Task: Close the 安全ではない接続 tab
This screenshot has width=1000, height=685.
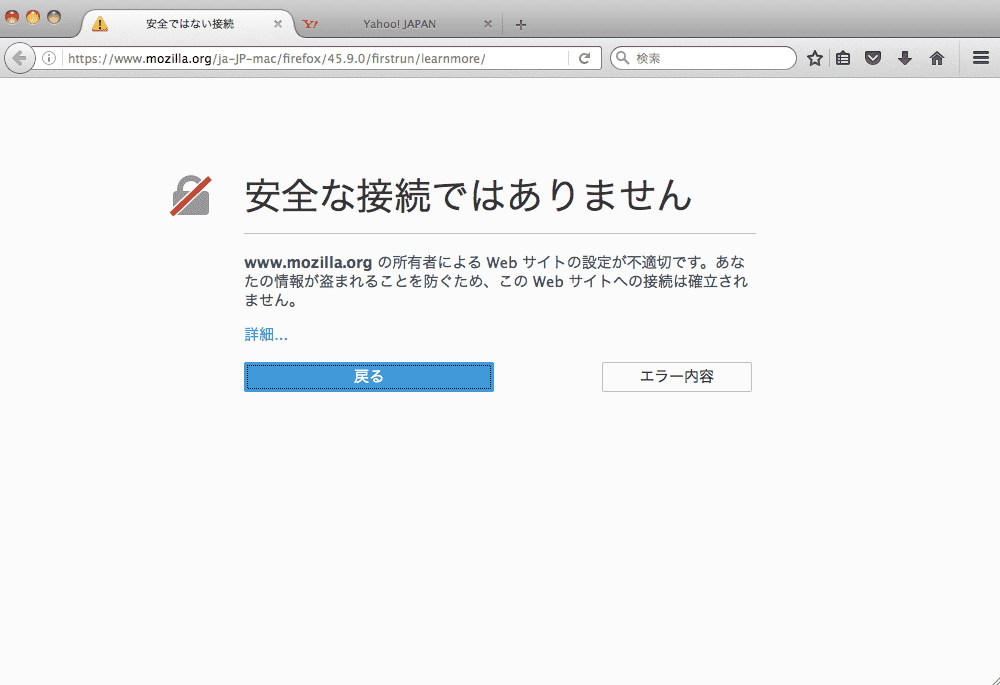Action: [277, 24]
